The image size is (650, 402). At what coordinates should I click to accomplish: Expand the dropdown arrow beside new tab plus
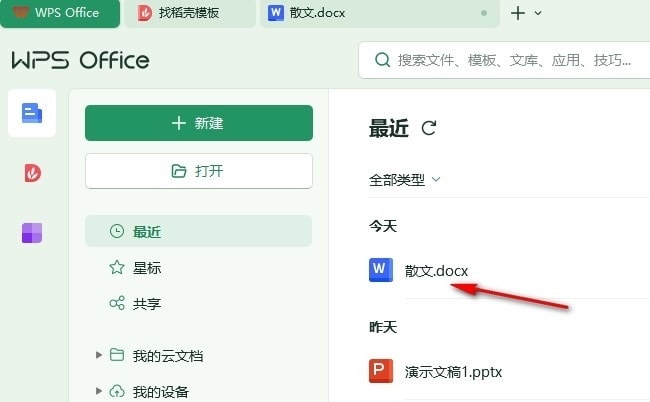(x=538, y=13)
